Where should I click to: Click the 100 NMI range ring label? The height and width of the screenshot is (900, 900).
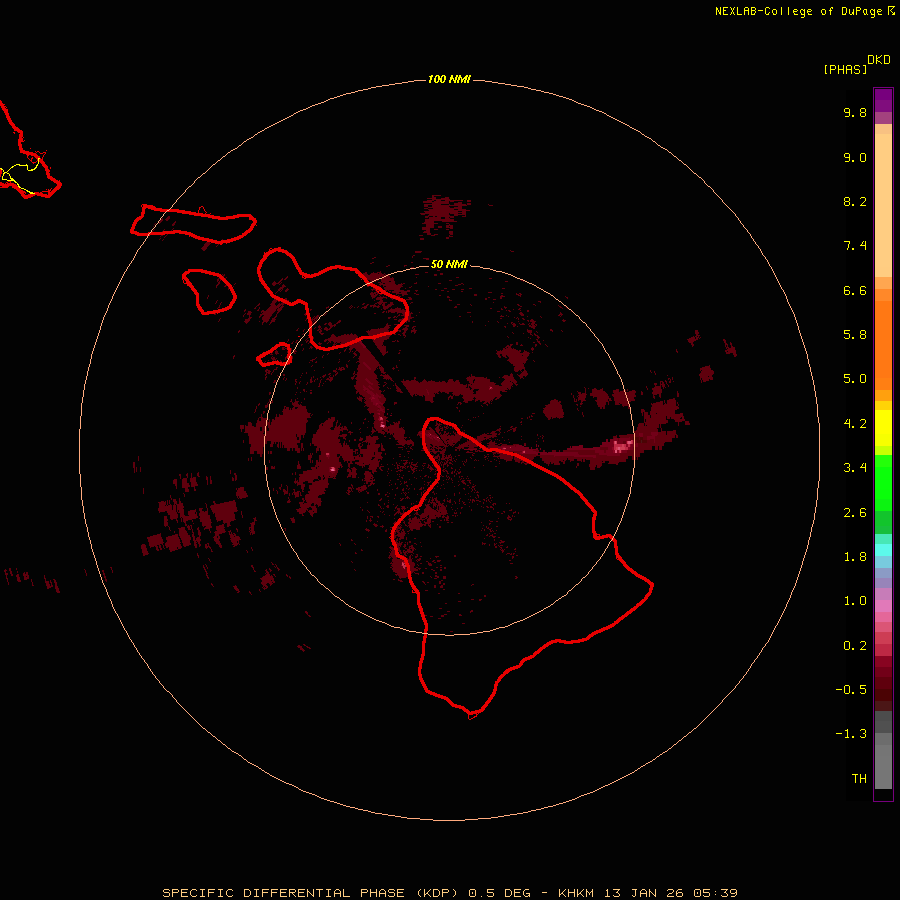449,79
